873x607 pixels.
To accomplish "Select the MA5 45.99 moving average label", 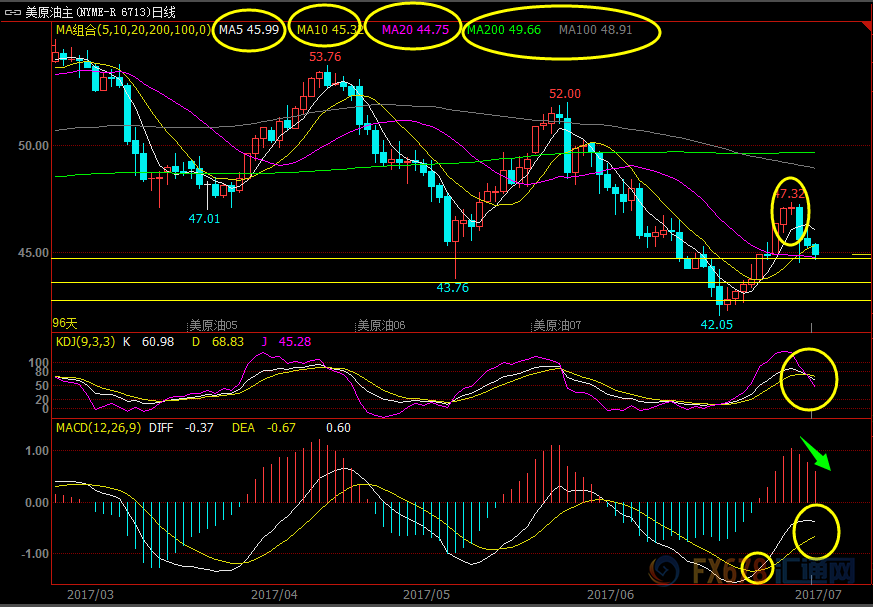I will [x=249, y=30].
